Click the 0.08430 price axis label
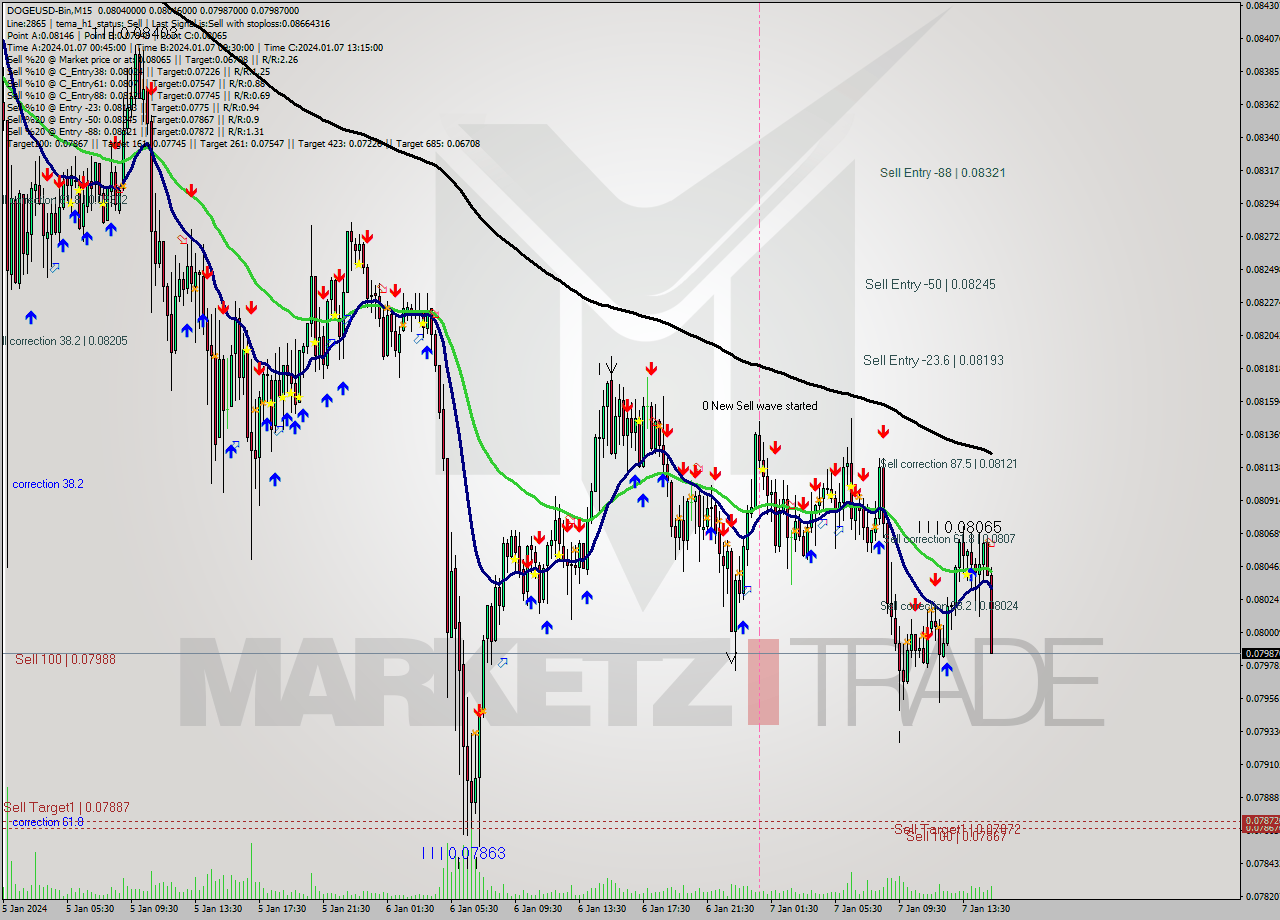 tap(1261, 6)
